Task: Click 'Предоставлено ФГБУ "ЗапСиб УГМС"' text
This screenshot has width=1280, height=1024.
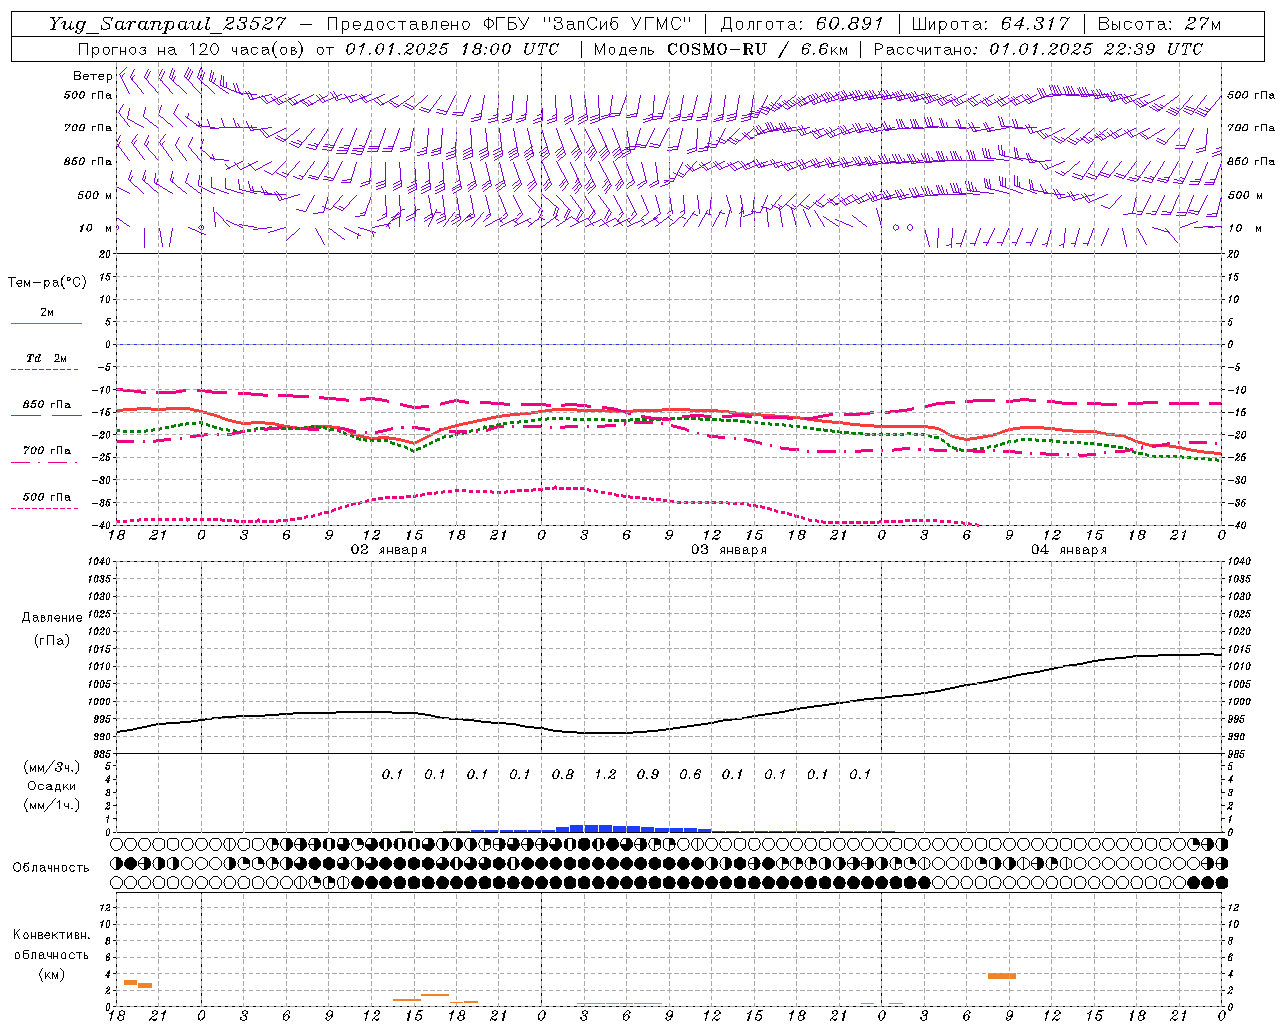Action: point(509,24)
